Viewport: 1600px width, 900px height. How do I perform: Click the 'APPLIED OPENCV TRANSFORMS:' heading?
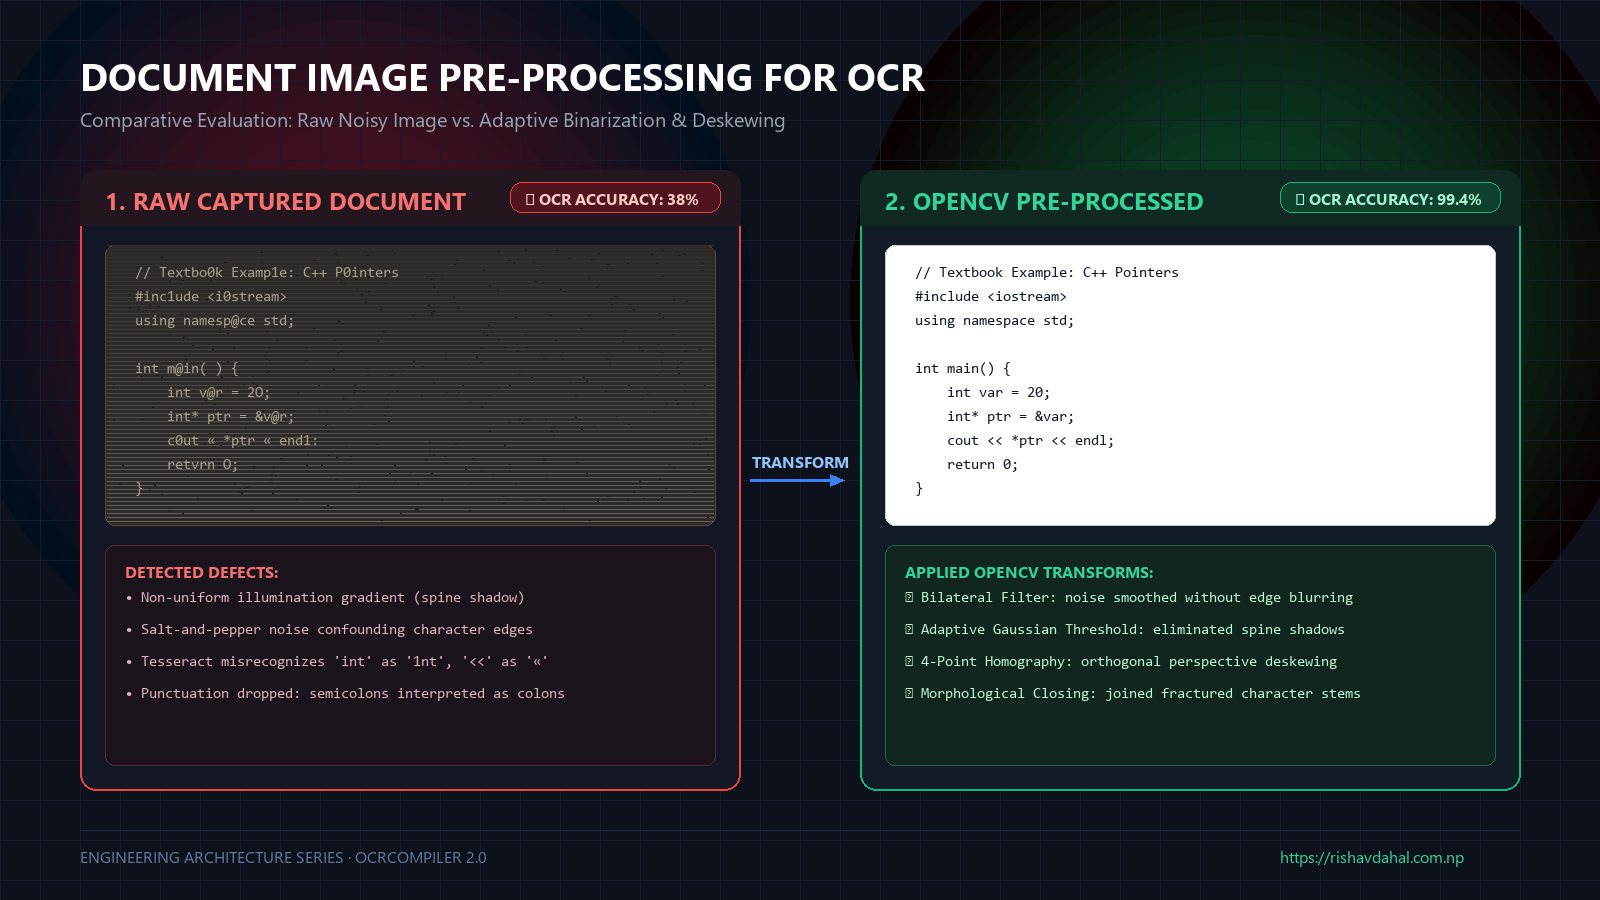pyautogui.click(x=1029, y=573)
